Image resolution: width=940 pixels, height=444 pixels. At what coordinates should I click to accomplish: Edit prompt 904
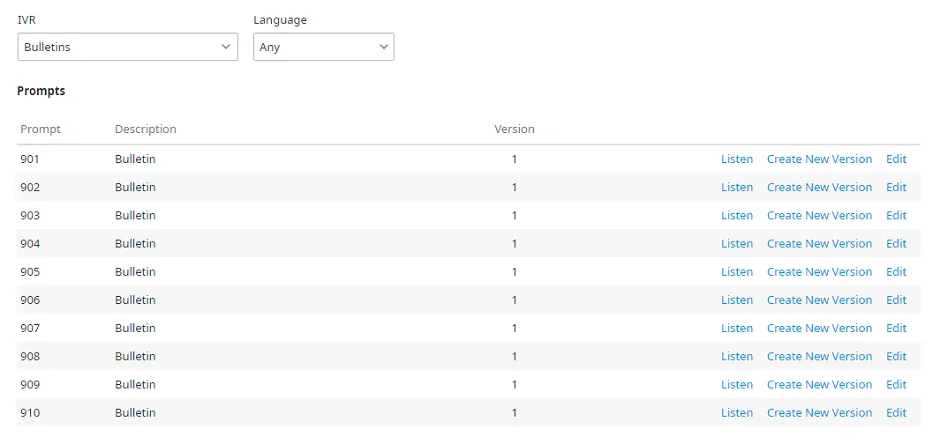pos(896,243)
